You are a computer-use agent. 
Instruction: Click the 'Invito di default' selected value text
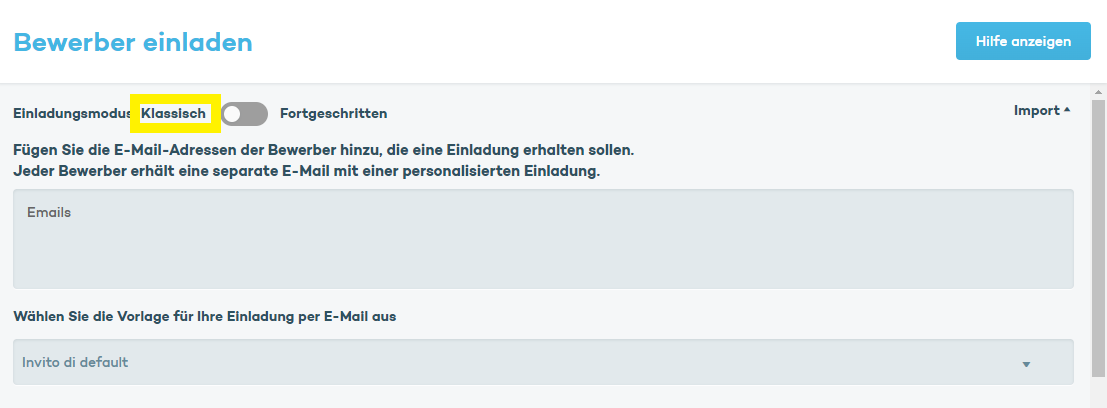(75, 362)
